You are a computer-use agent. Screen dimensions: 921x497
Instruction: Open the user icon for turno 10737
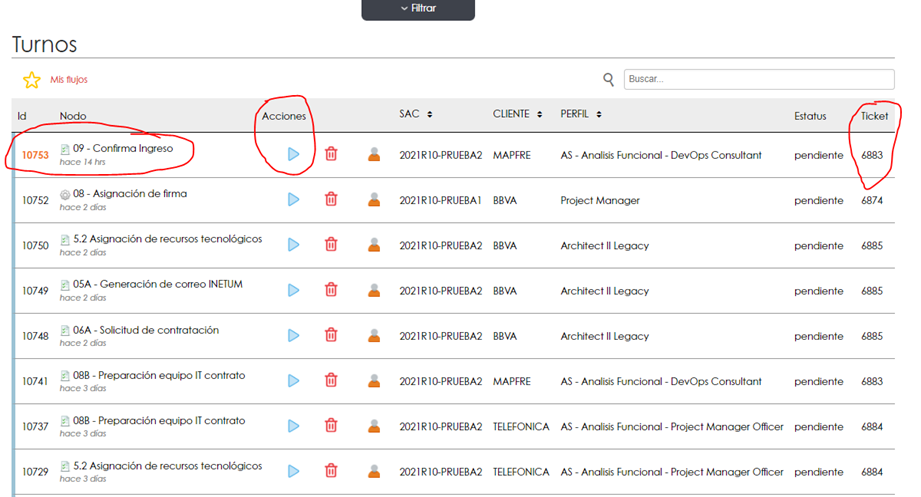[374, 426]
